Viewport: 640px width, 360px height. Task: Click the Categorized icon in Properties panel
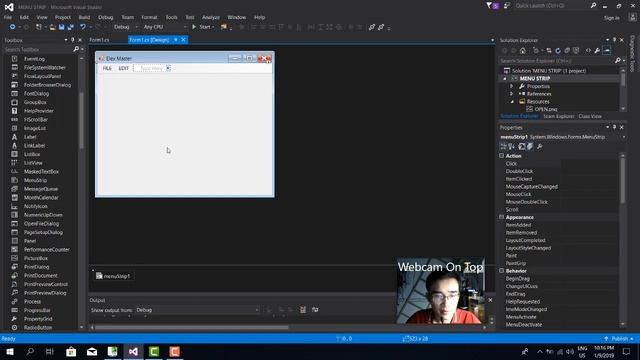pyautogui.click(x=503, y=146)
